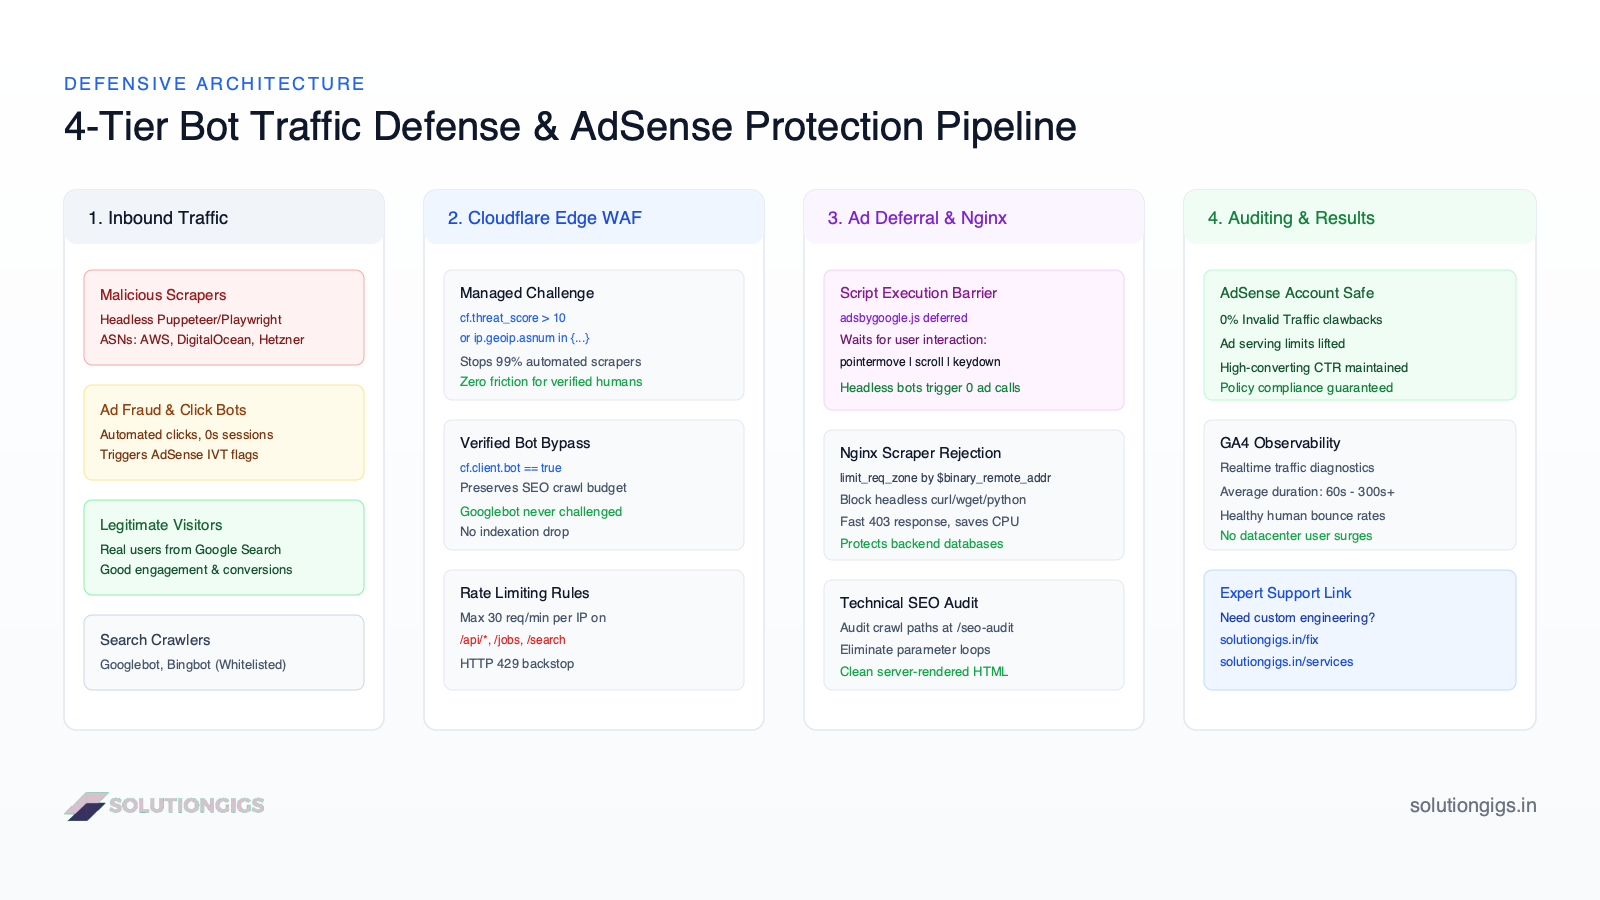Click the Managed Challenge heading
The image size is (1600, 900).
pyautogui.click(x=527, y=293)
